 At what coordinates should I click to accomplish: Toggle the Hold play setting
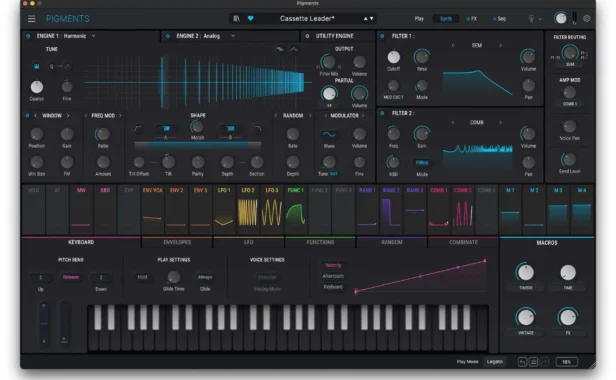tap(142, 277)
